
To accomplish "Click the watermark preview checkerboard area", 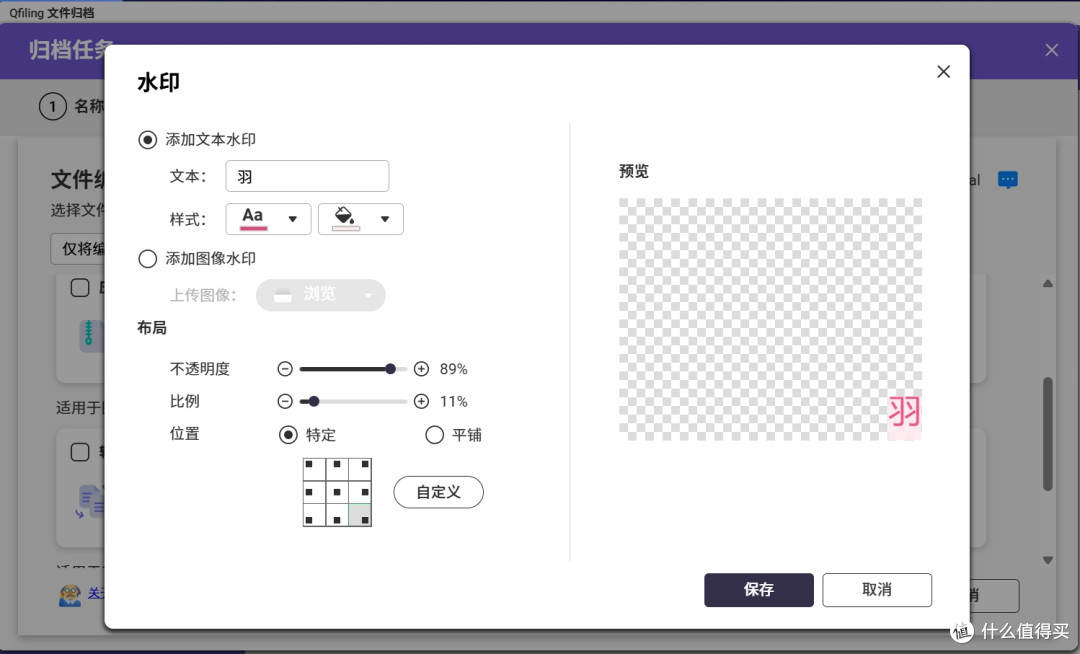I will tap(770, 319).
